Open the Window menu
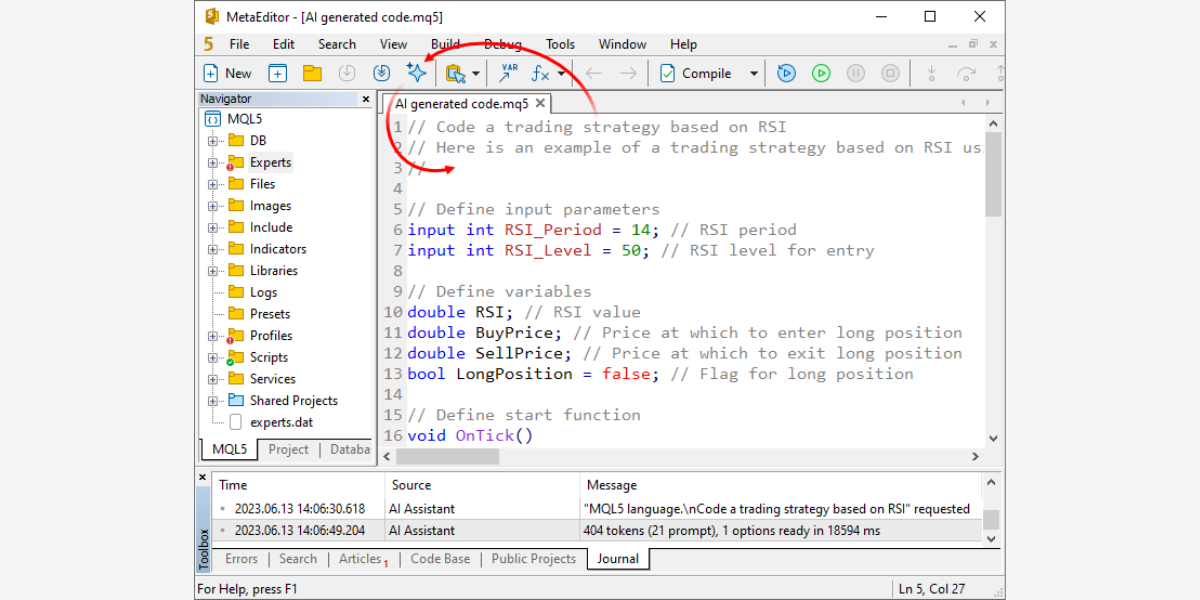Screen dimensions: 1200x600 622,44
